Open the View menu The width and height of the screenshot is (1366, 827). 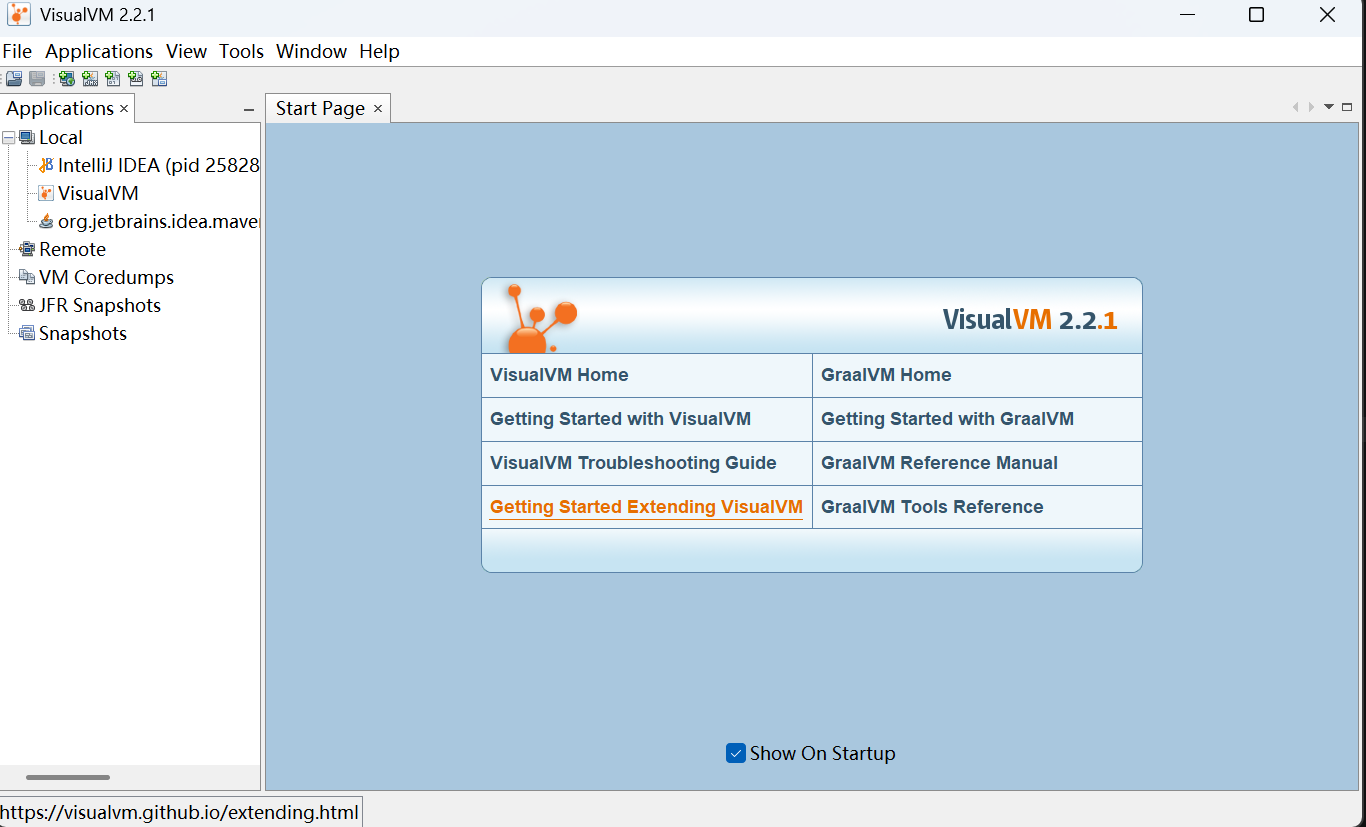(186, 51)
